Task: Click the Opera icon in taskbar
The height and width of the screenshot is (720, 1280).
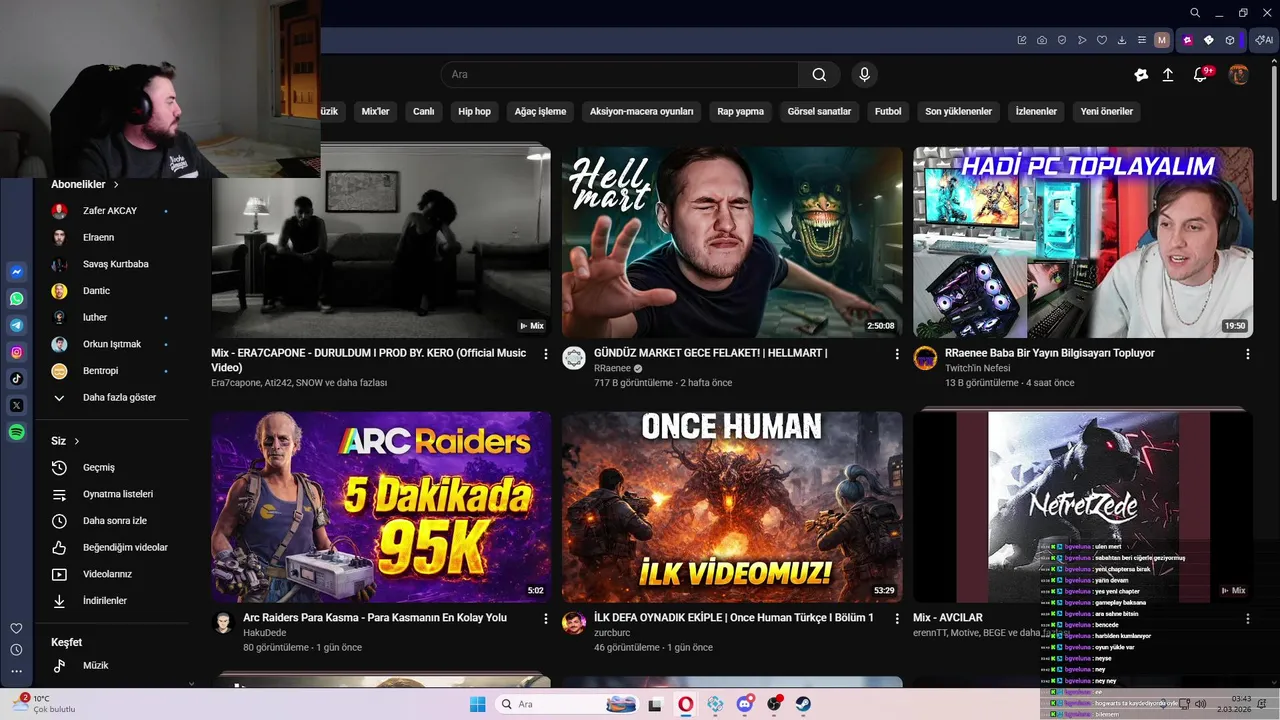Action: (686, 704)
